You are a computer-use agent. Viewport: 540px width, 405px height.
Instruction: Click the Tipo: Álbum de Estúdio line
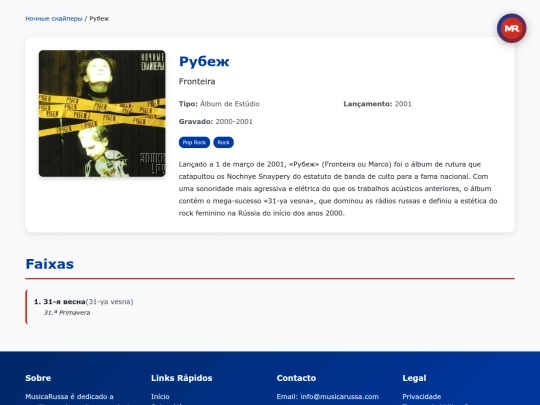click(219, 104)
